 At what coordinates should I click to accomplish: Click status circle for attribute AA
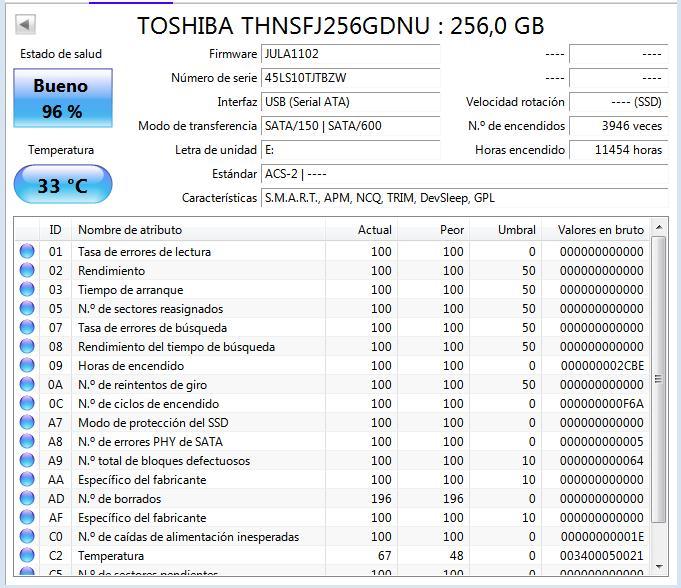[27, 479]
